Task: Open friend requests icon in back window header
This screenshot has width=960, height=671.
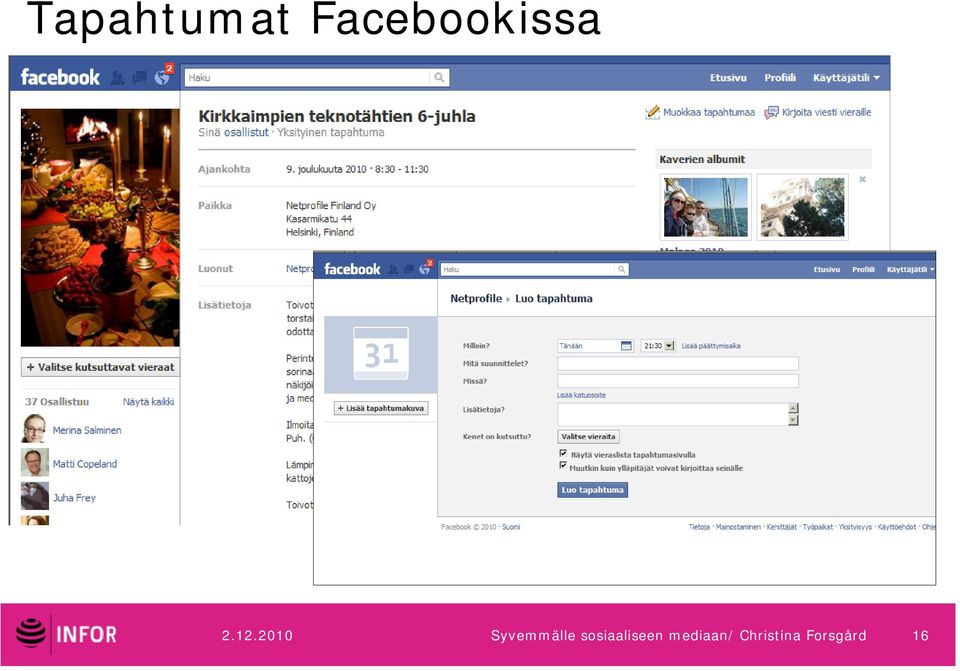Action: [117, 78]
